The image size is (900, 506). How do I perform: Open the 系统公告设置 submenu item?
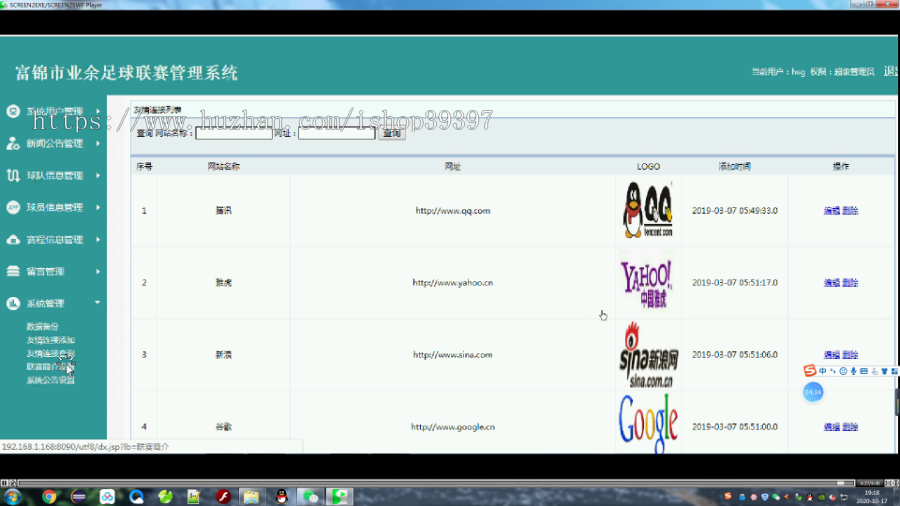[x=51, y=380]
